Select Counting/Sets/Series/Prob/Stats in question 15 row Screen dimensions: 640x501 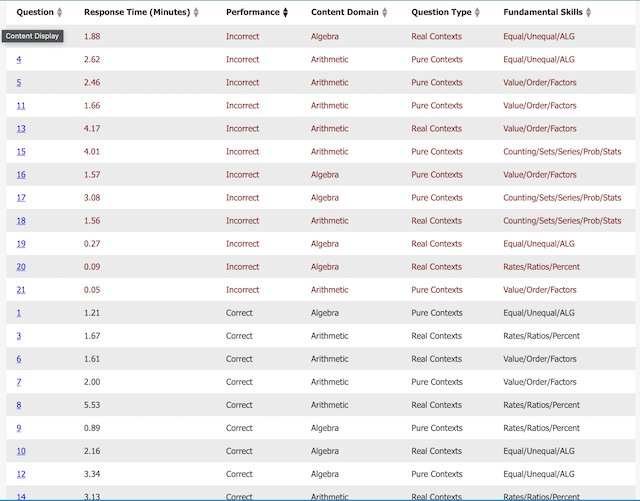[562, 152]
